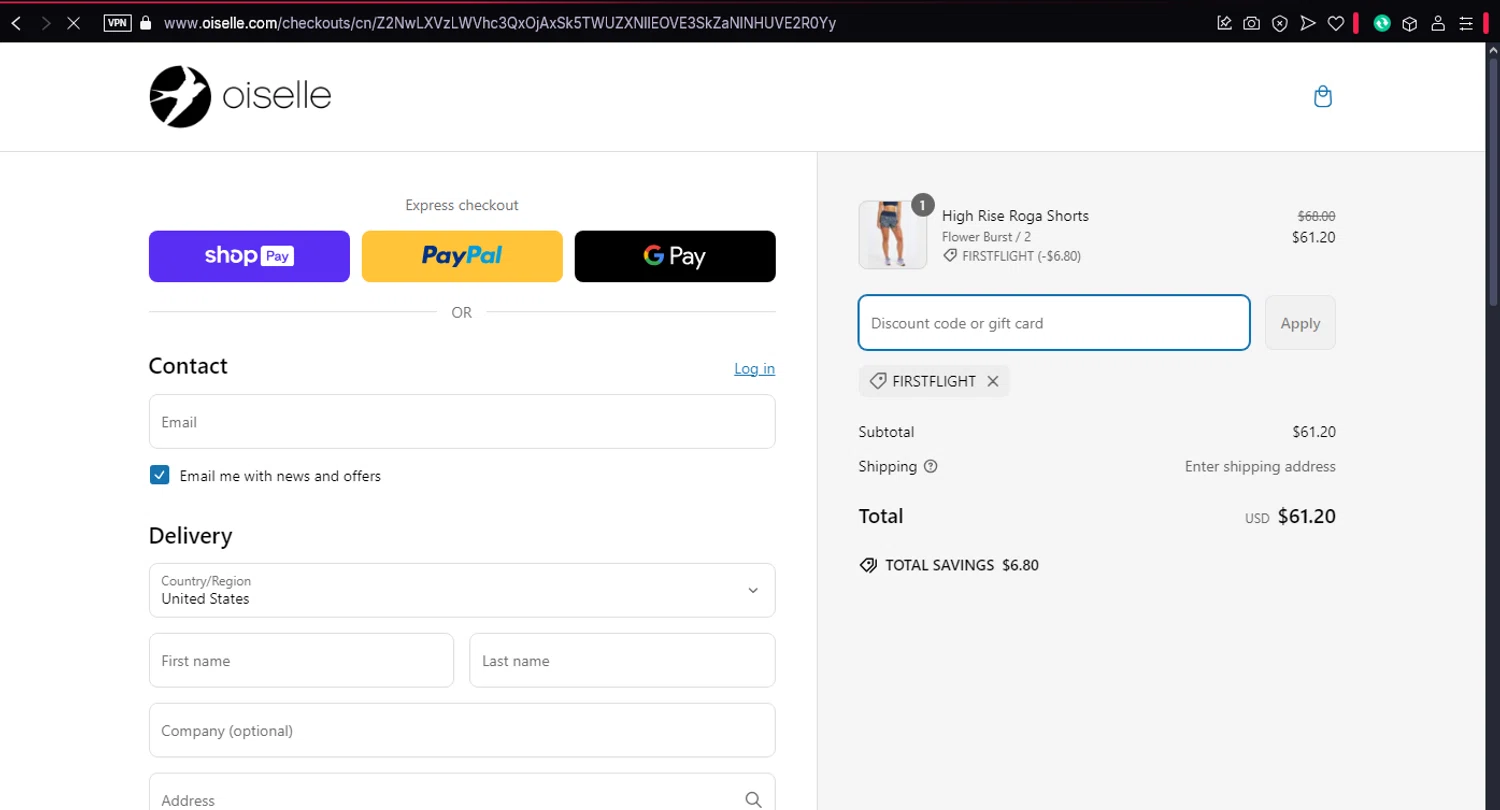Uncheck Email me with news and offers
1500x810 pixels.
coord(159,475)
